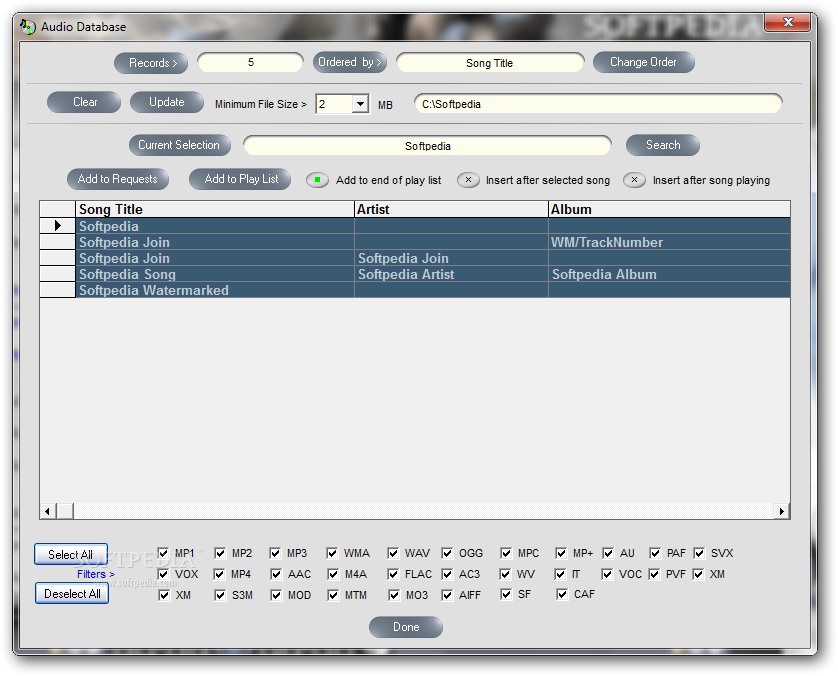Toggle the AC3 checkbox
This screenshot has height=676, width=838.
tap(447, 574)
